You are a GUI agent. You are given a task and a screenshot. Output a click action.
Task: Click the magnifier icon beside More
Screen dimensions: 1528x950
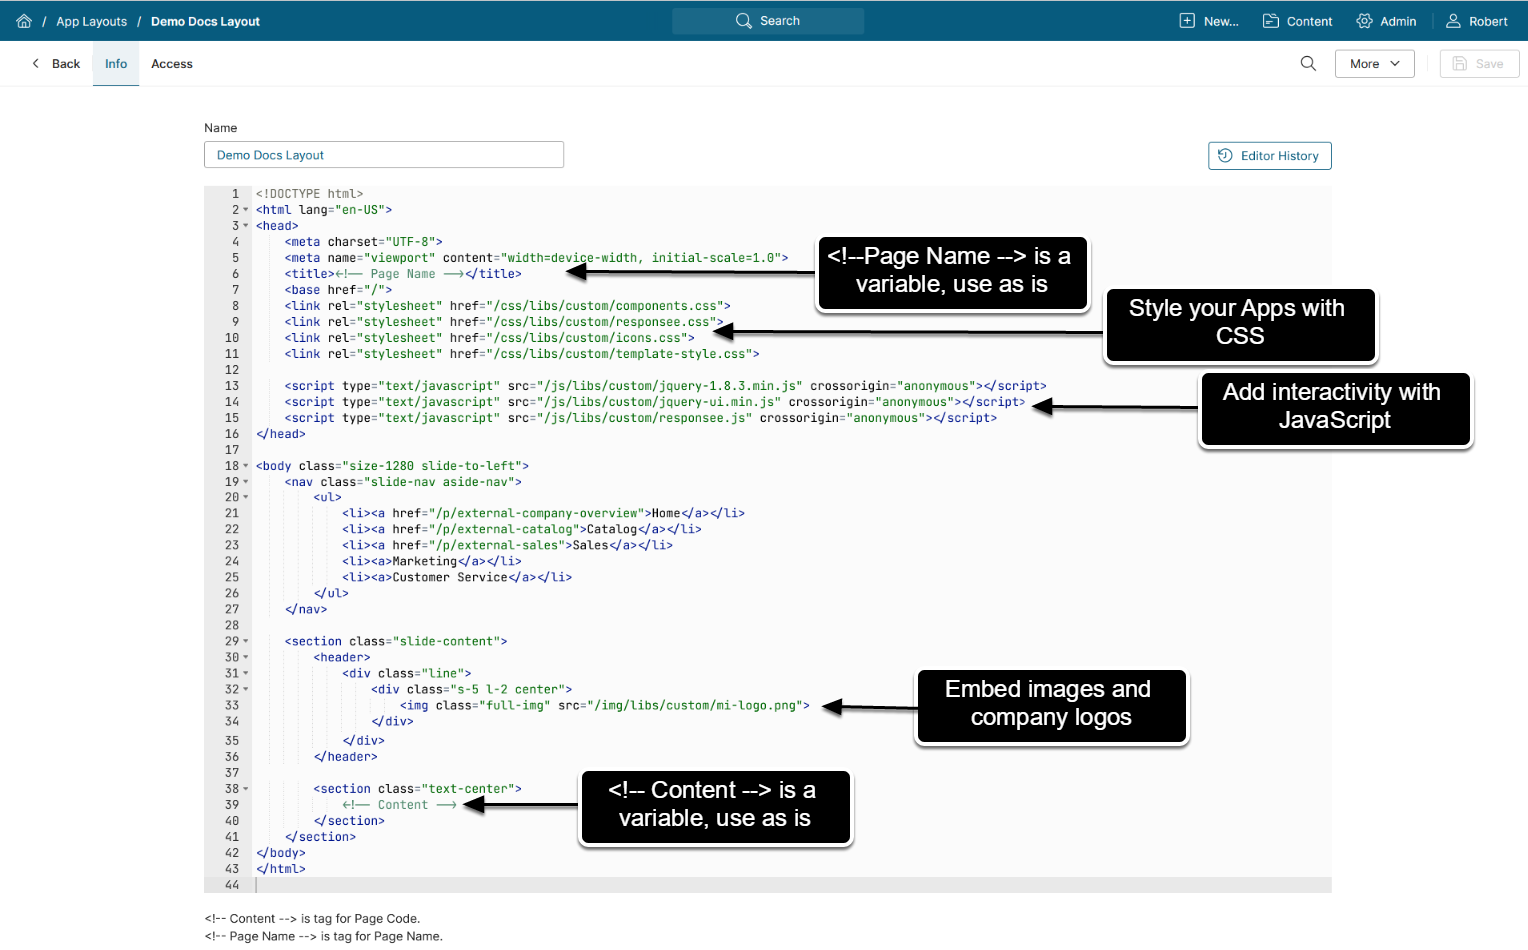coord(1308,64)
